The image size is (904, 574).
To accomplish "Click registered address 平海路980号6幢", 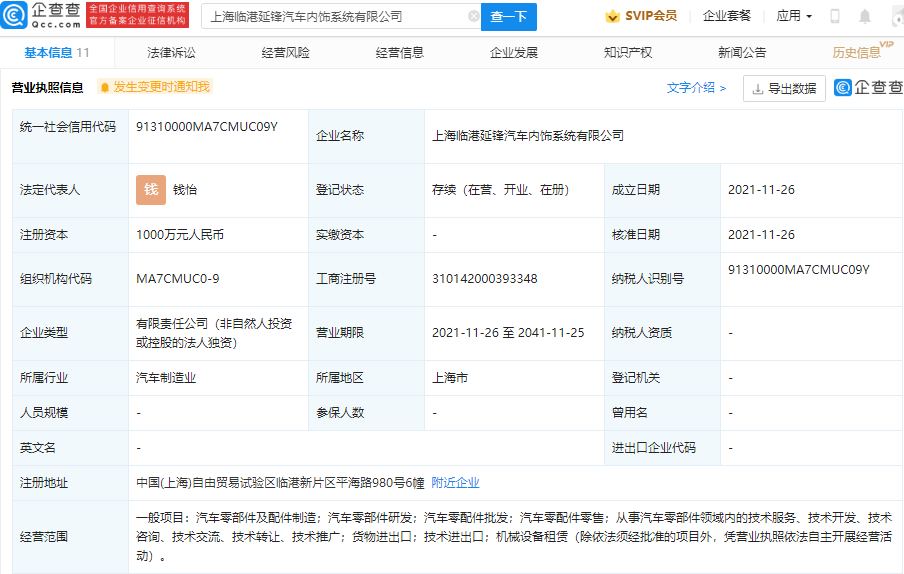I will click(280, 483).
